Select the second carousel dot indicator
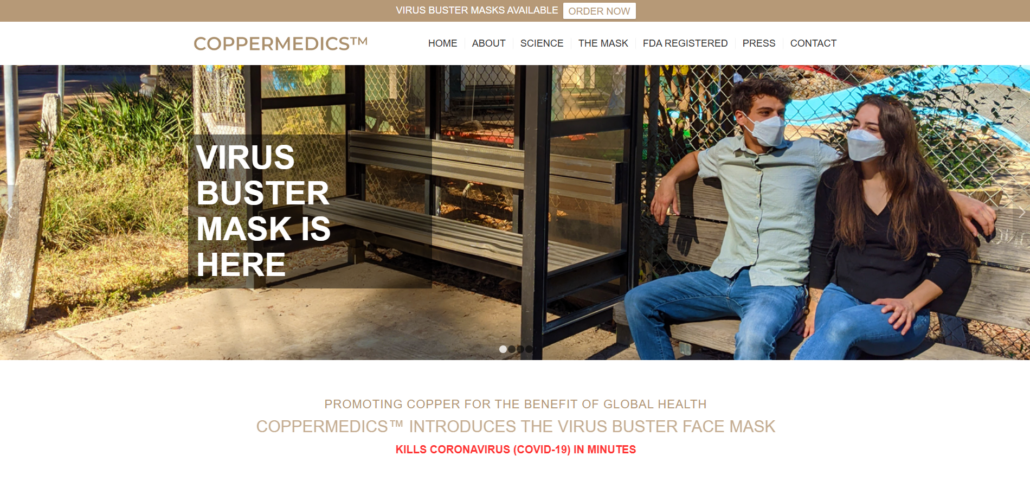The width and height of the screenshot is (1030, 494). tap(512, 349)
